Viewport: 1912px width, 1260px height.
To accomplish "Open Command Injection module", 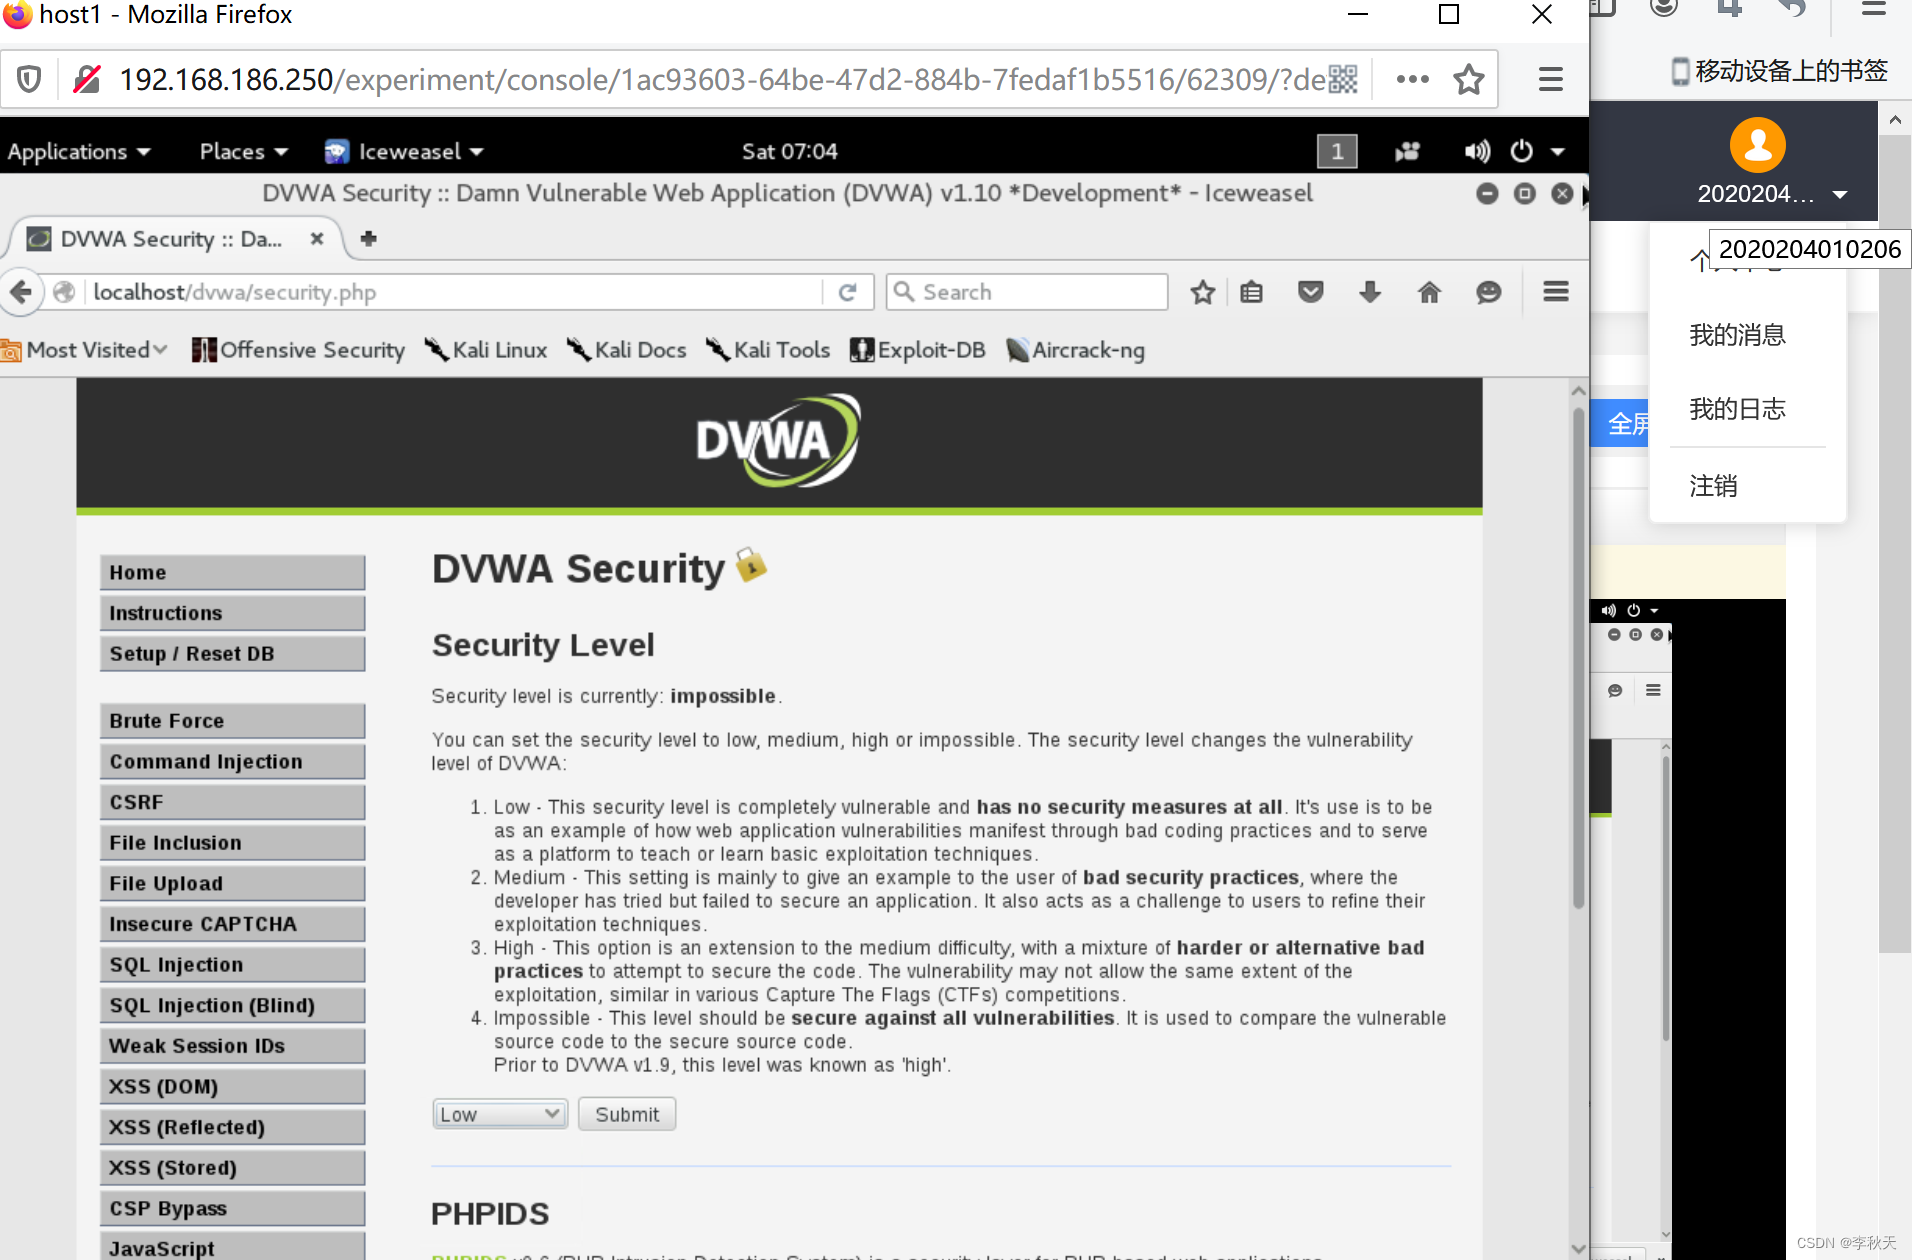I will coord(232,762).
